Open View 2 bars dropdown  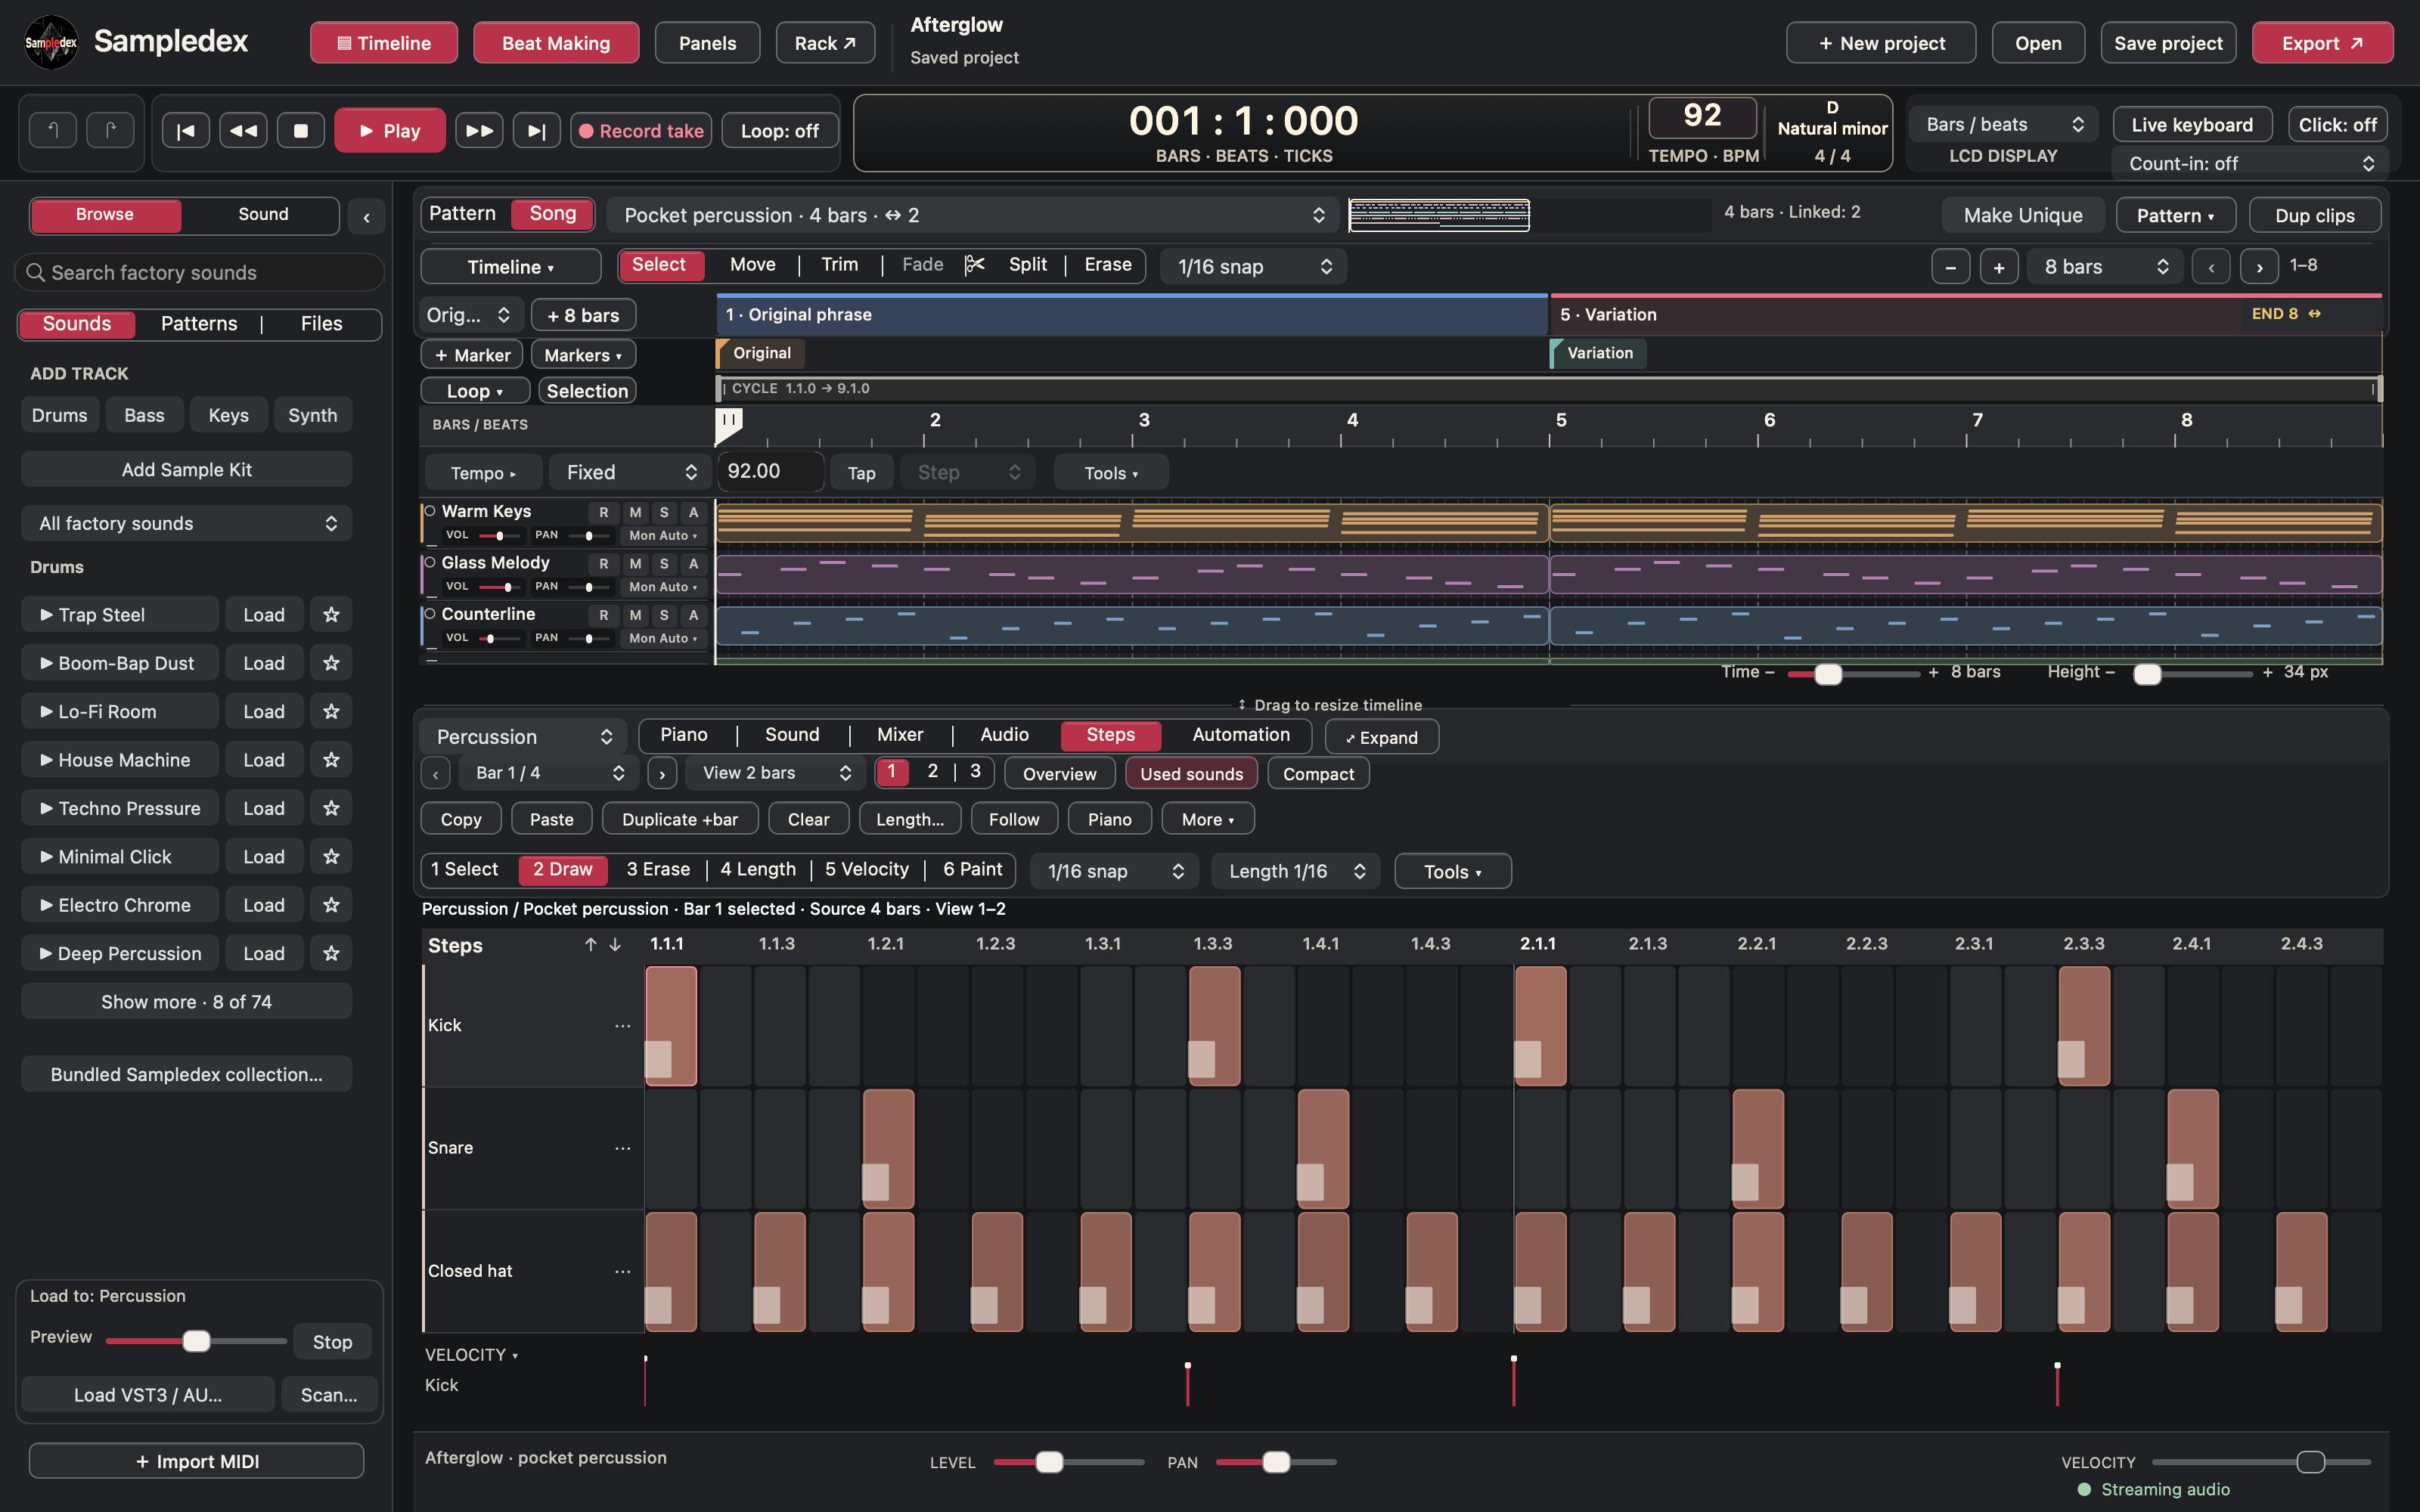point(776,773)
